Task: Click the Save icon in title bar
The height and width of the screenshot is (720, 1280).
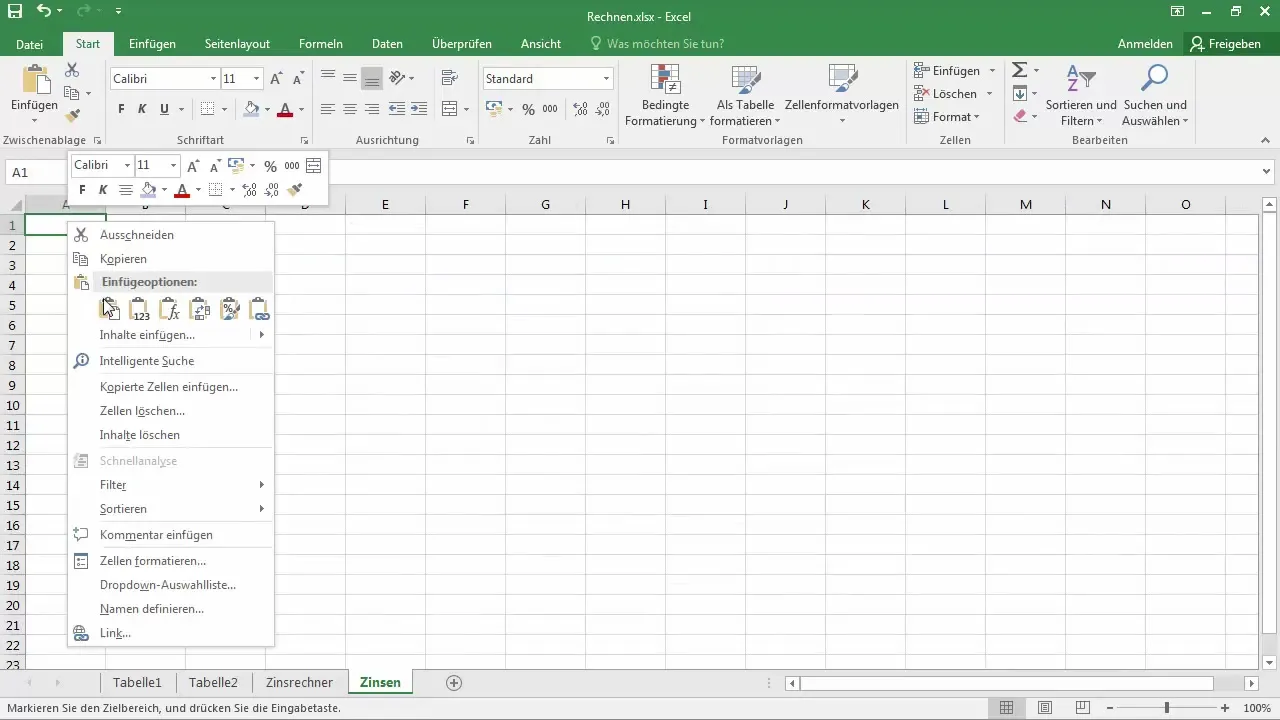Action: 15,12
